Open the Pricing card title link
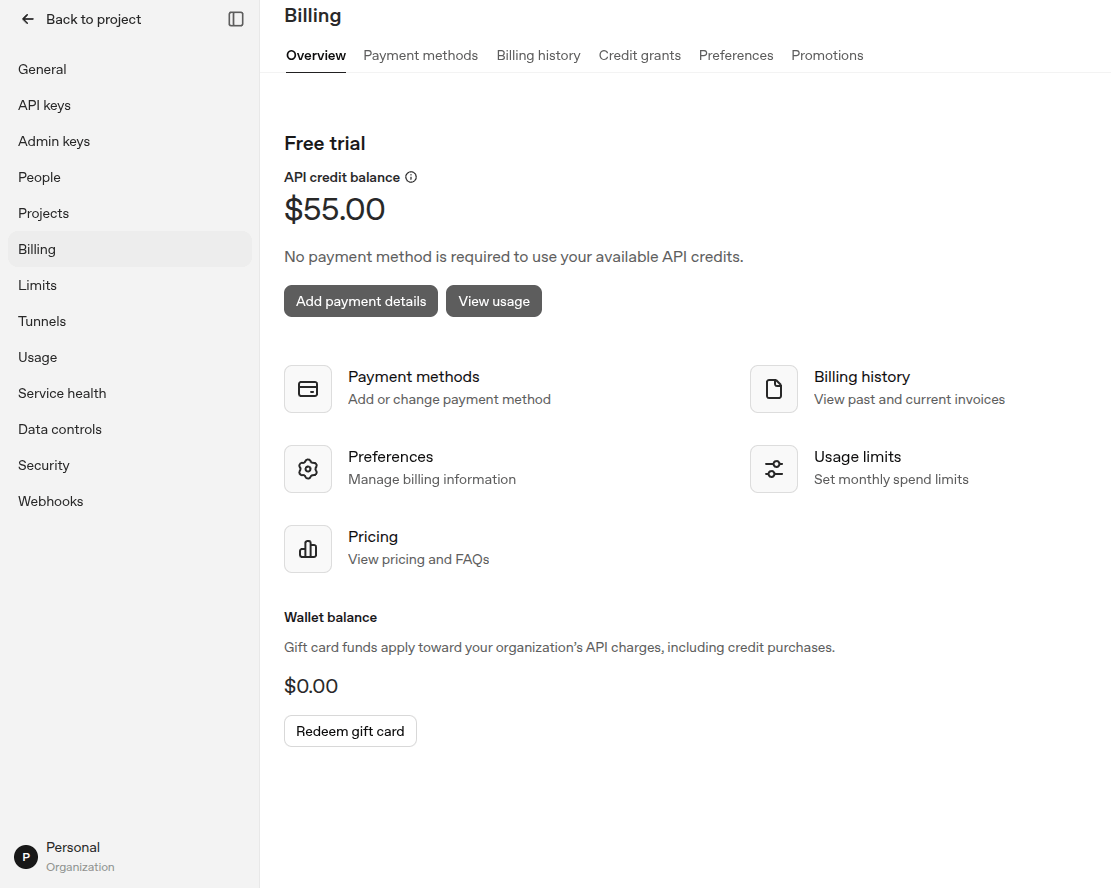 [373, 537]
